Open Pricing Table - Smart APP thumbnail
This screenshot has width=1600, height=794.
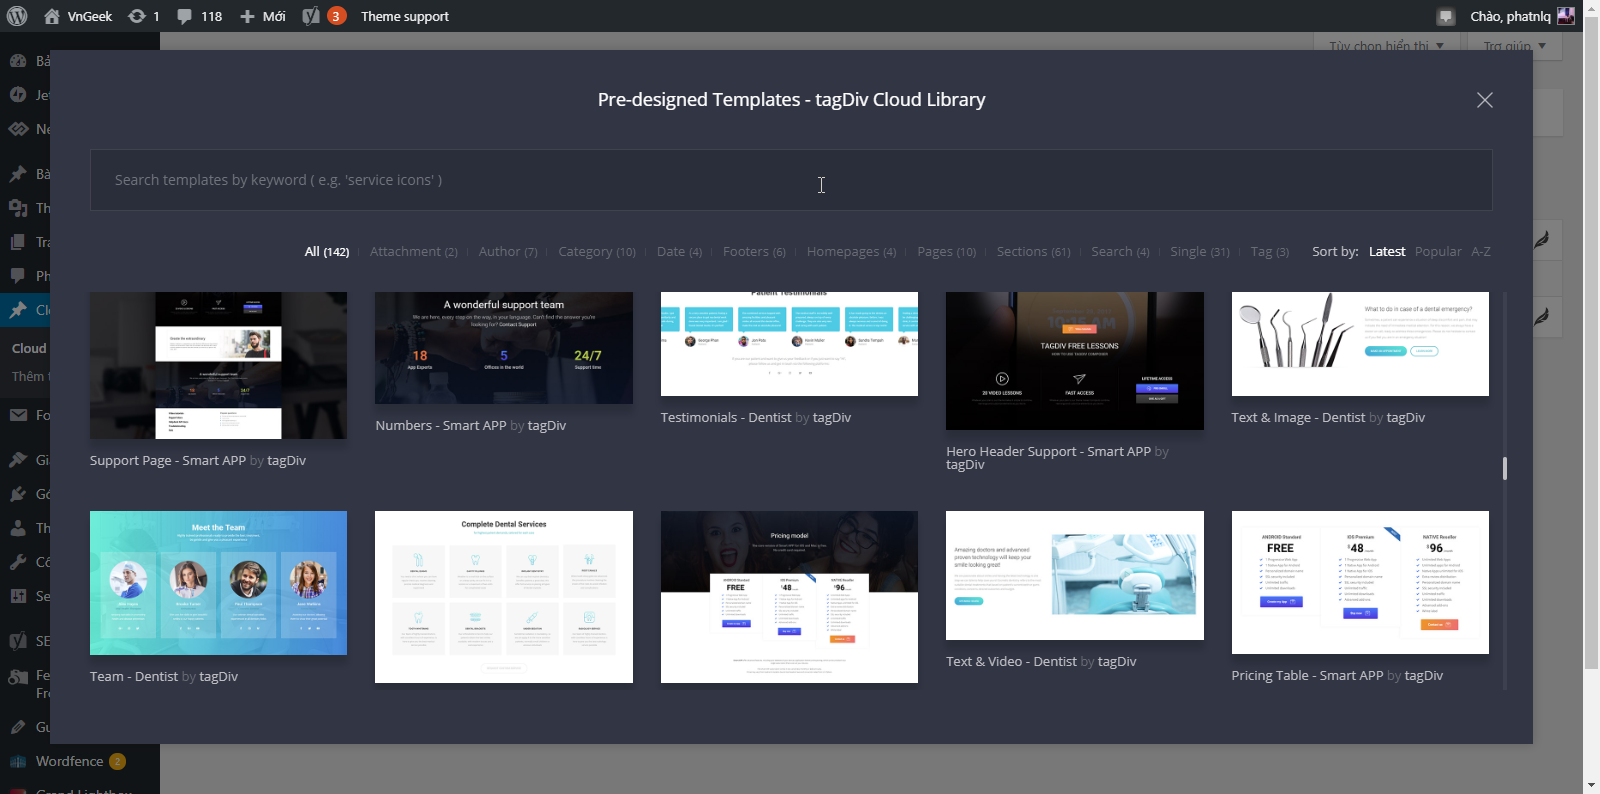[1360, 582]
